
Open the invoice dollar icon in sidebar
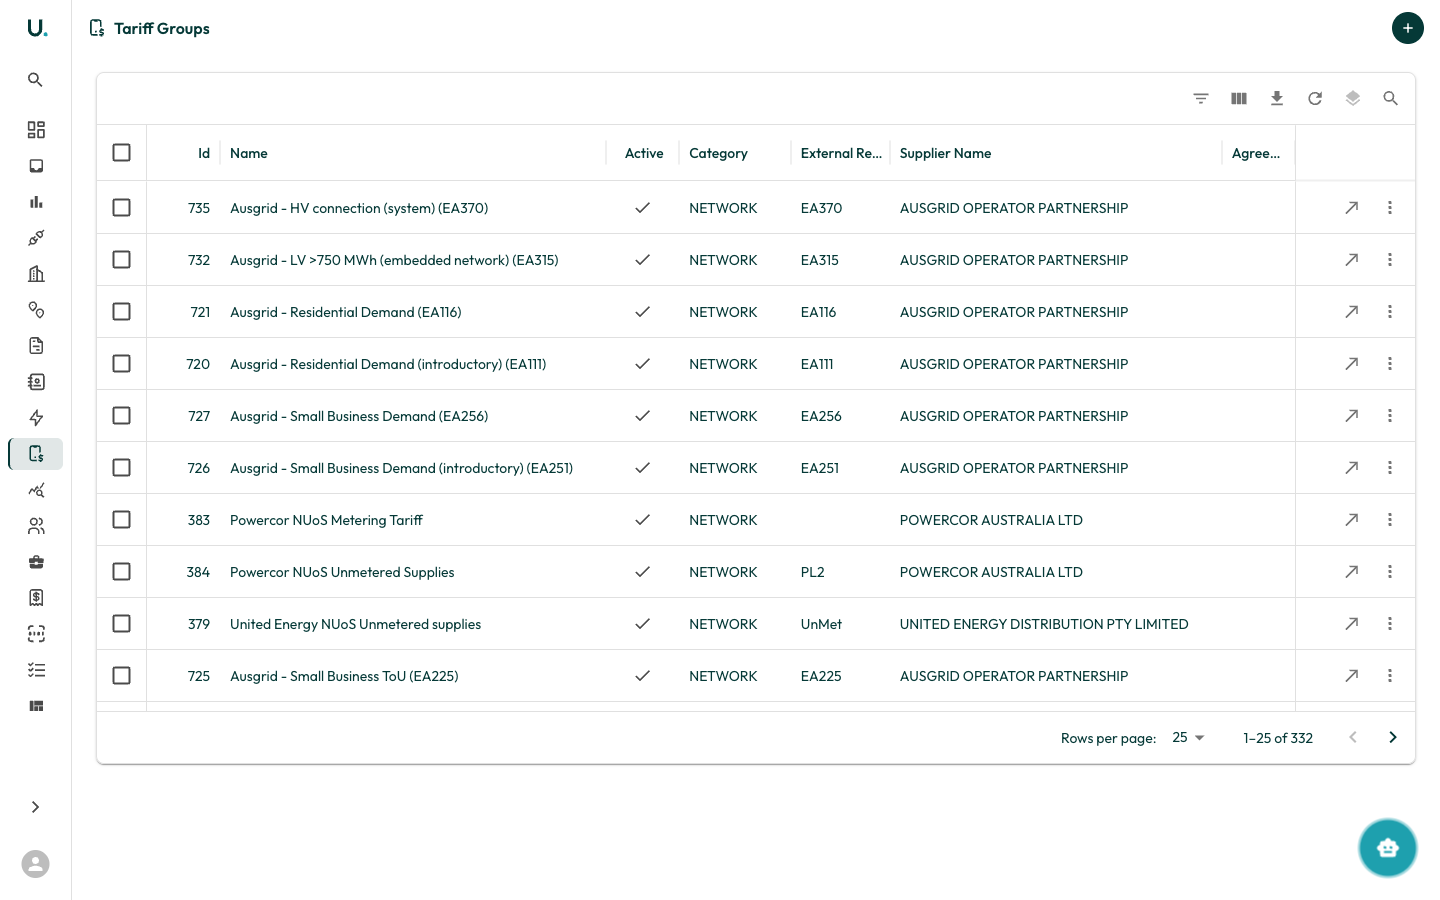click(36, 598)
